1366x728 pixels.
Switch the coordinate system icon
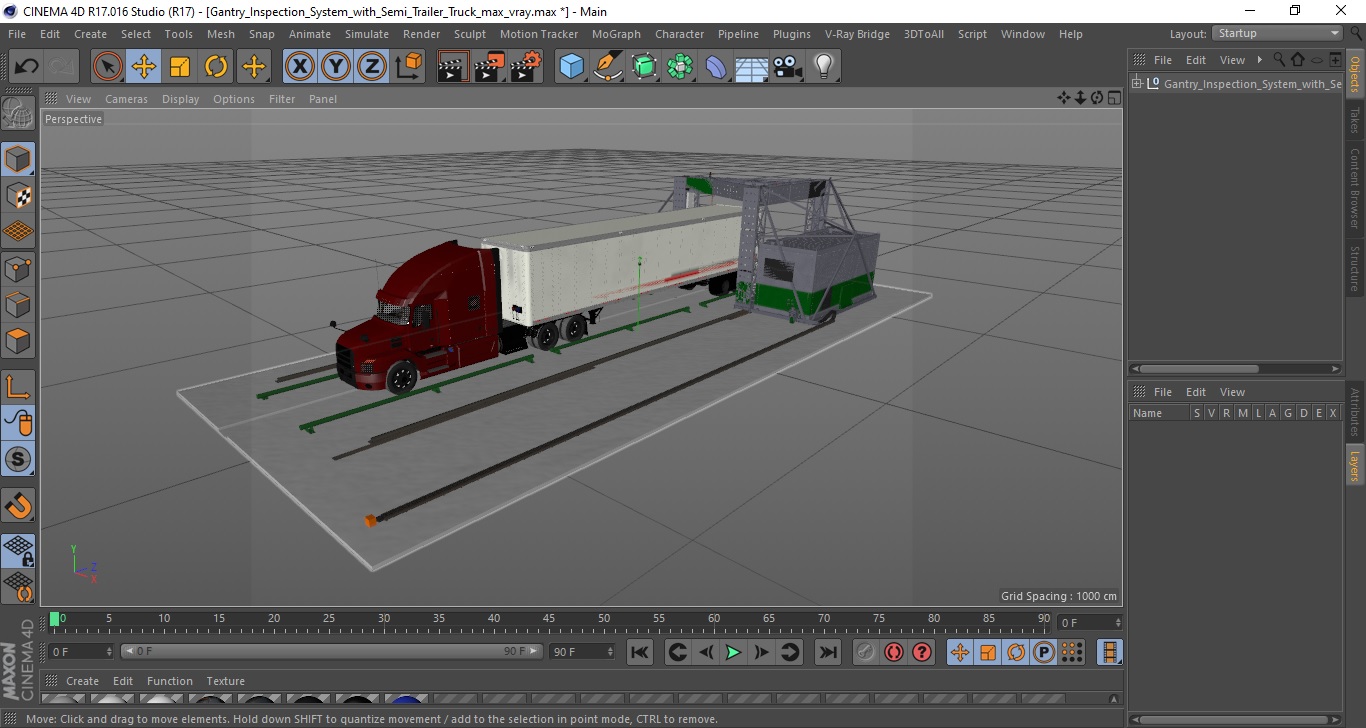coord(408,67)
